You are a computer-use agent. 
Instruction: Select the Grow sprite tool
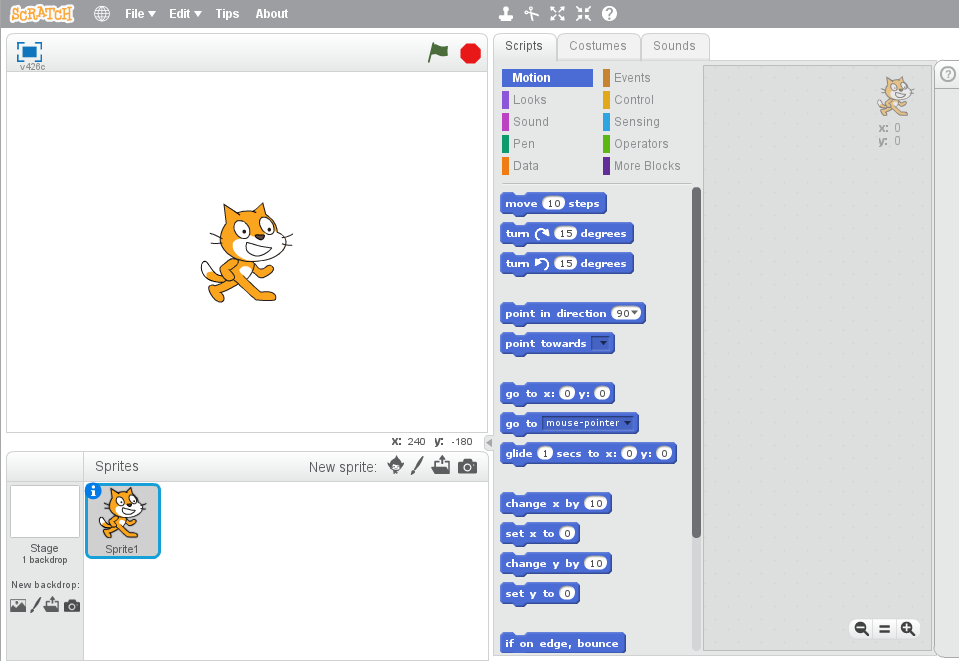click(557, 13)
